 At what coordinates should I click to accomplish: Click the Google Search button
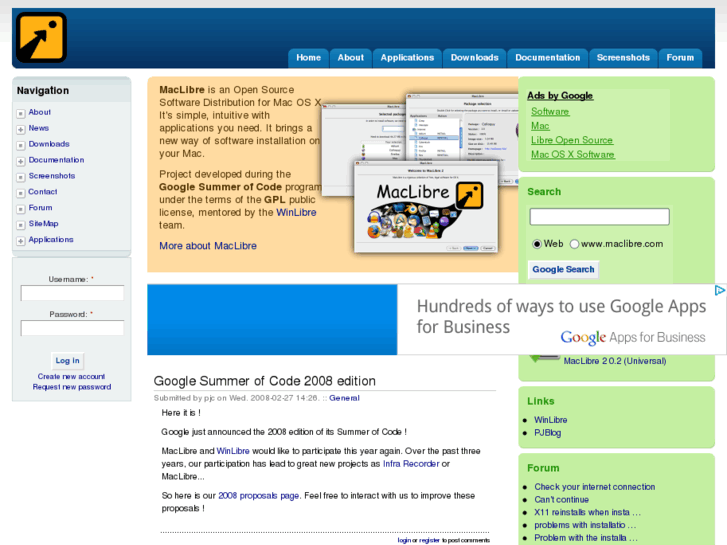[x=563, y=269]
